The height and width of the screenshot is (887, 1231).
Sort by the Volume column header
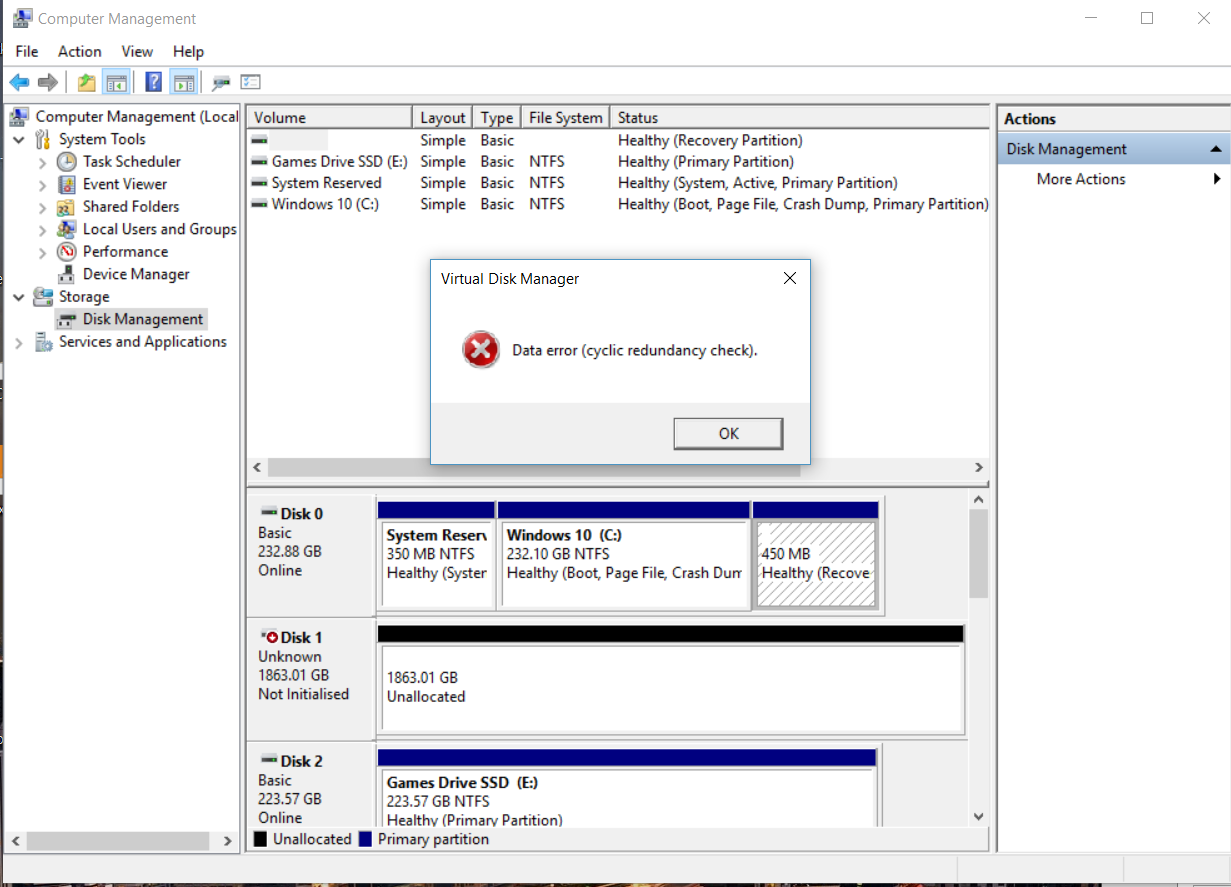[x=329, y=117]
